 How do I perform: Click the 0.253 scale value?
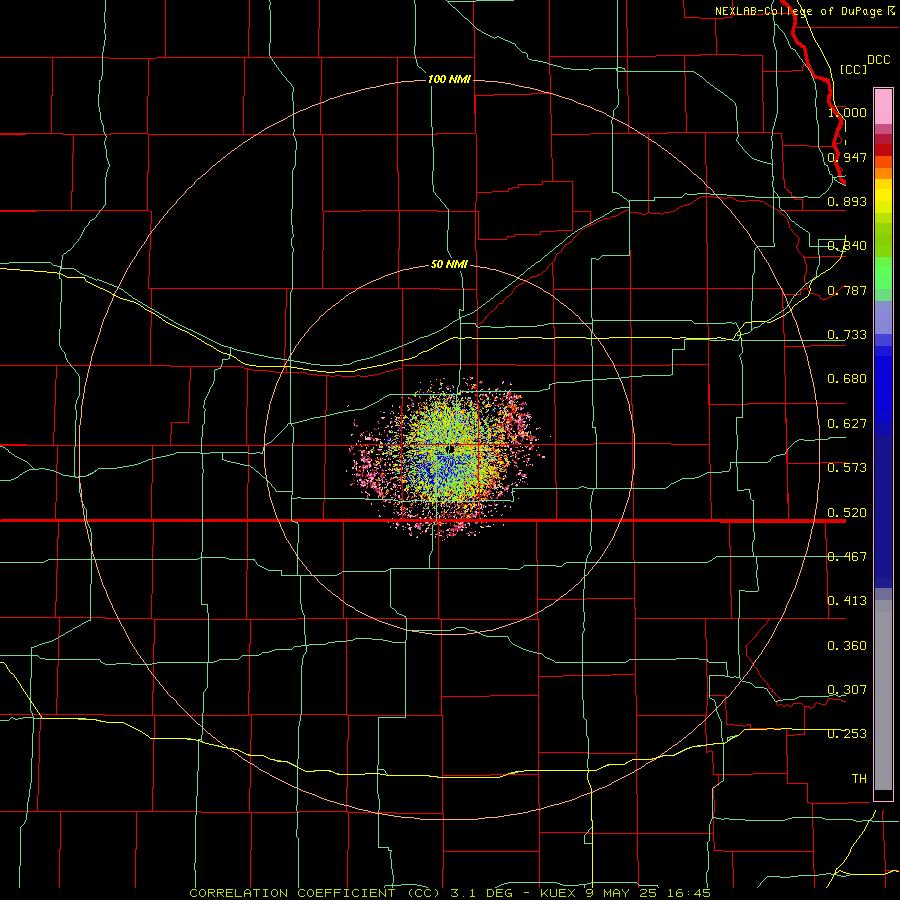[x=847, y=734]
